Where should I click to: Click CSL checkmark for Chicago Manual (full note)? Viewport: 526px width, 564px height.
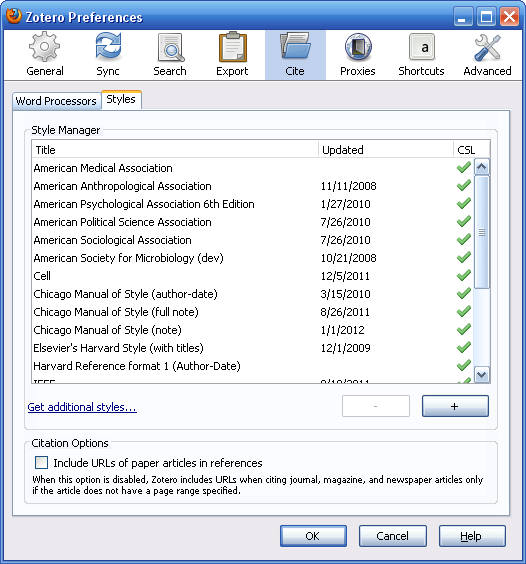tap(463, 311)
